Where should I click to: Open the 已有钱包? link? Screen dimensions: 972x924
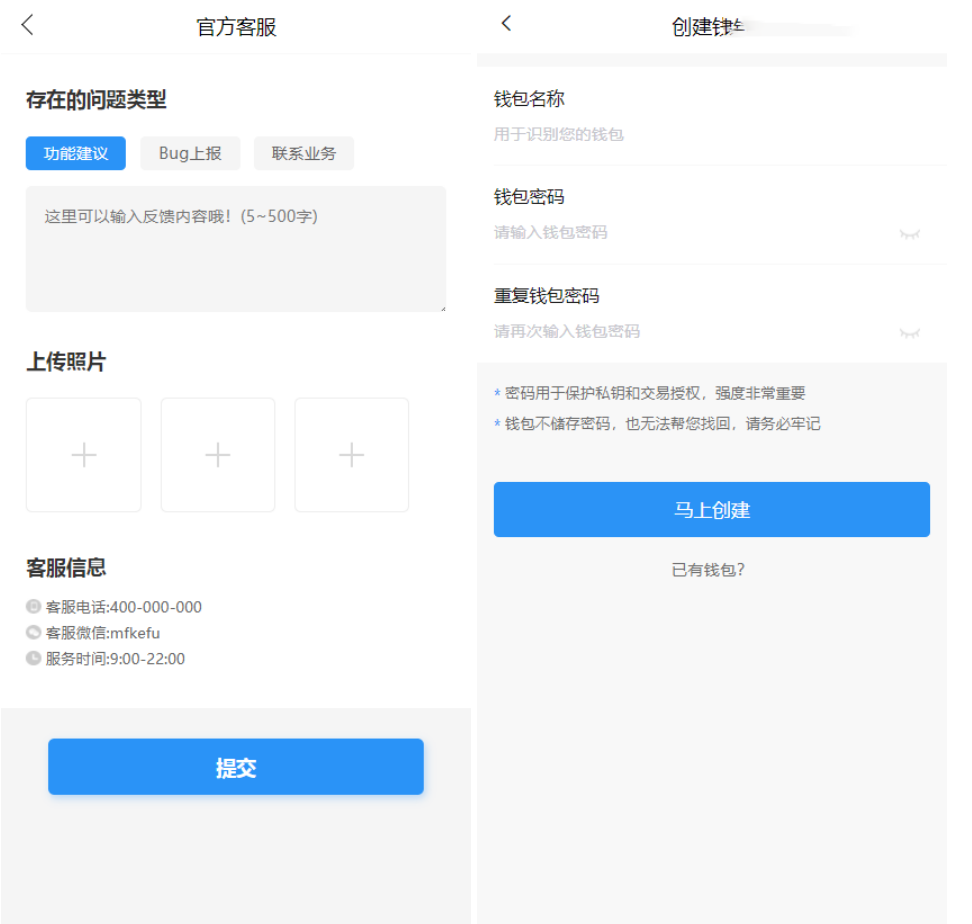709,570
